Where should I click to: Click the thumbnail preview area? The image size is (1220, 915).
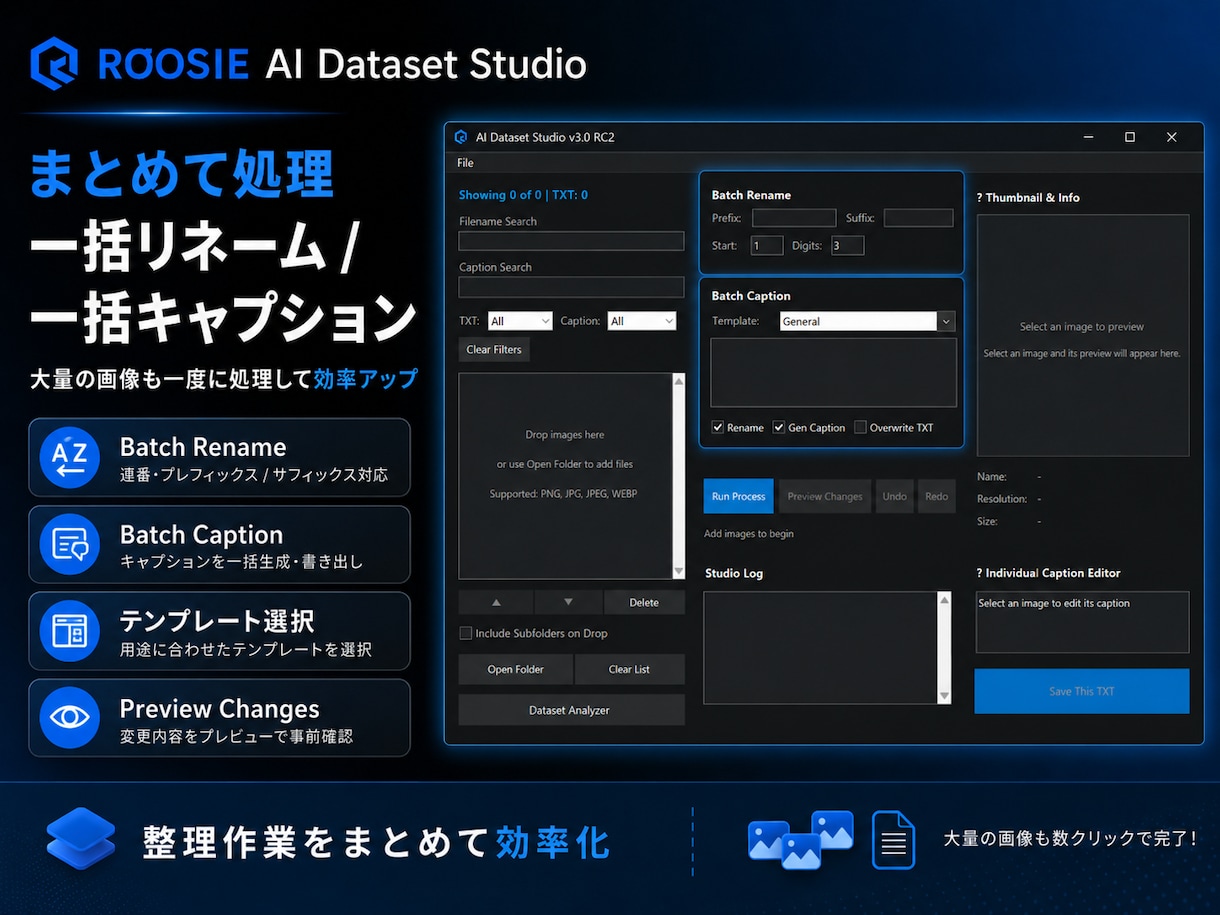[x=1082, y=336]
